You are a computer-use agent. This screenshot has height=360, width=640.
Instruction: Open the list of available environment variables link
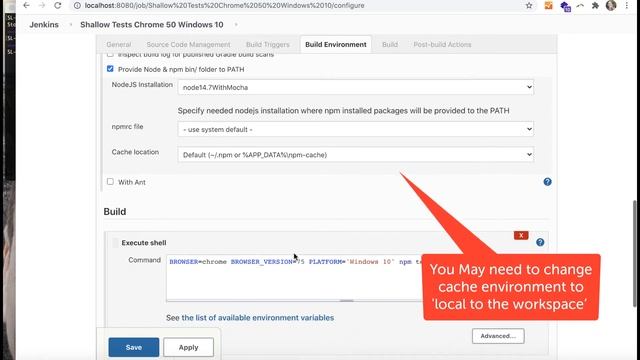tap(258, 318)
